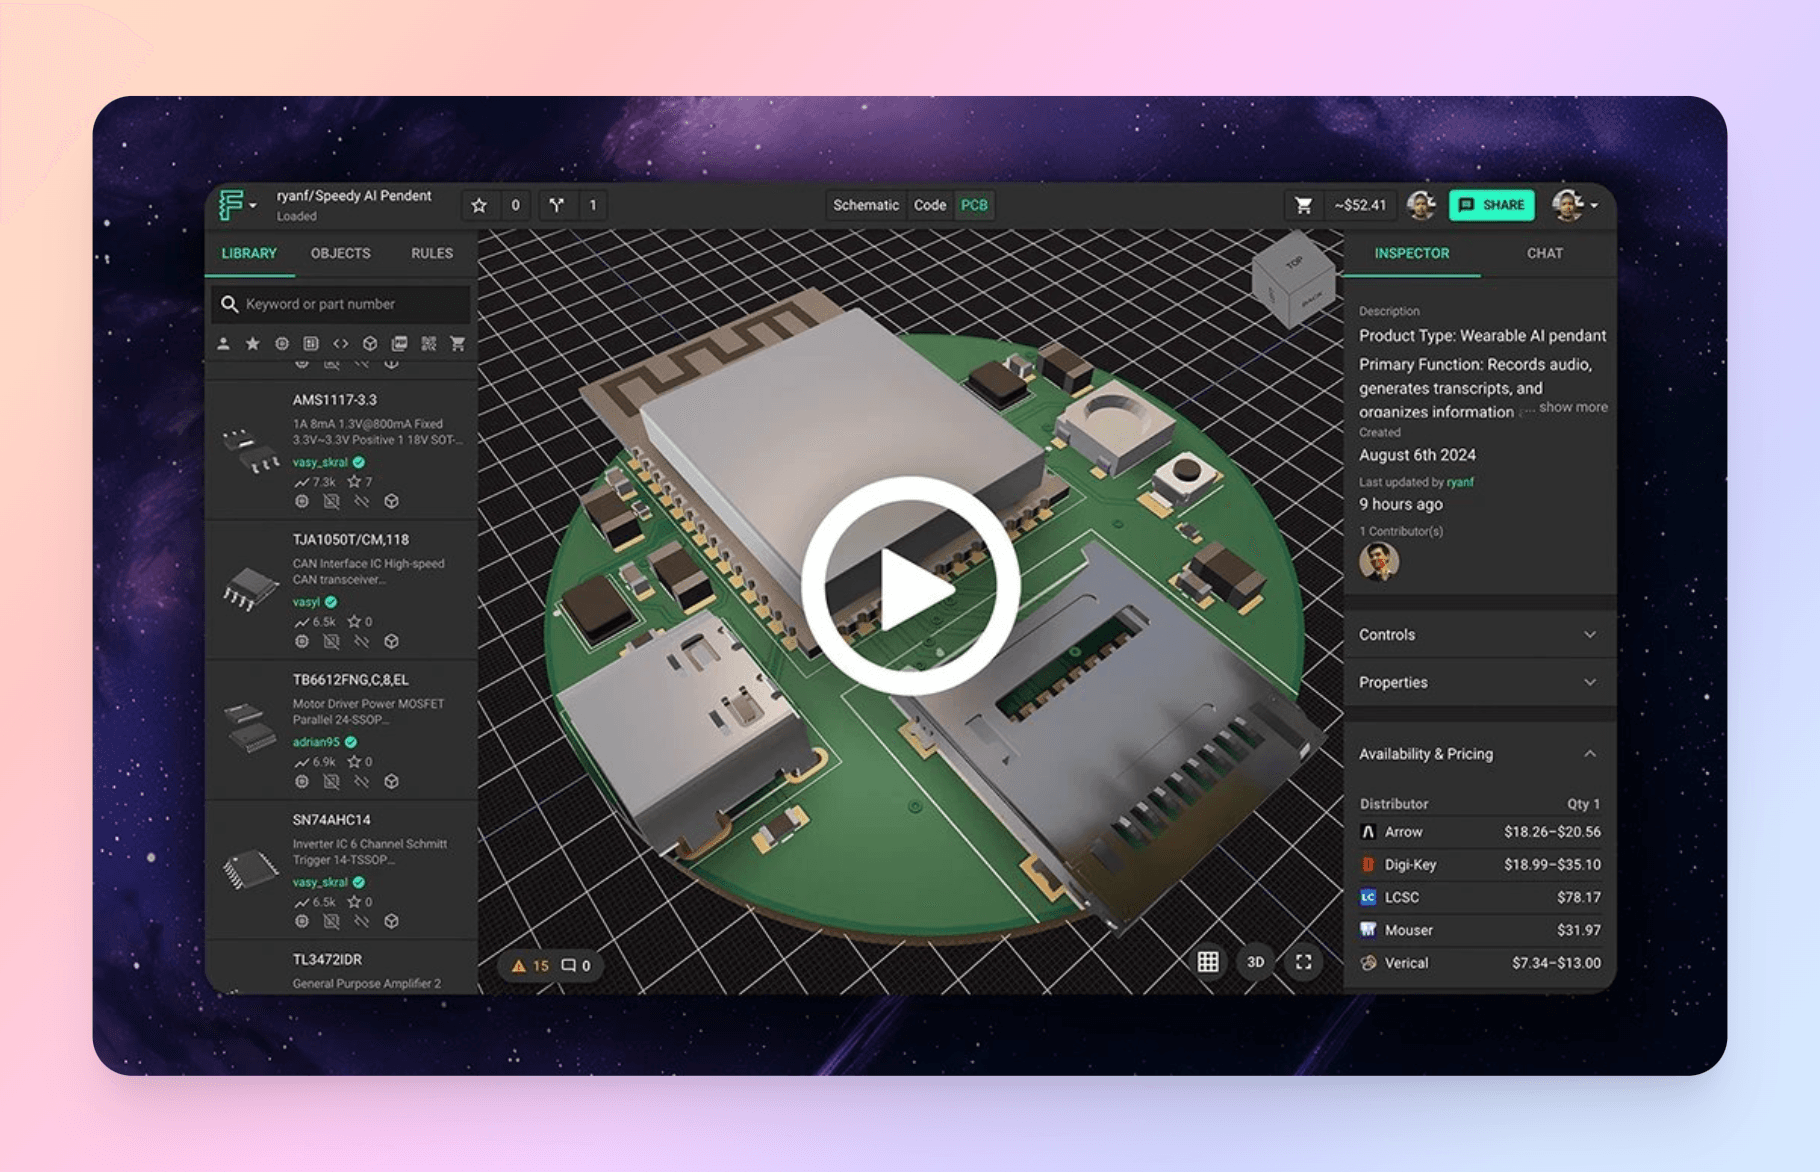
Task: Click the Digi-Key distributor row
Action: coord(1479,865)
